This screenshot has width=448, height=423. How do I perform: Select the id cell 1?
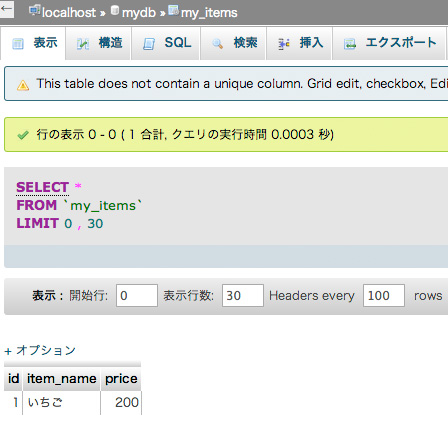click(13, 403)
